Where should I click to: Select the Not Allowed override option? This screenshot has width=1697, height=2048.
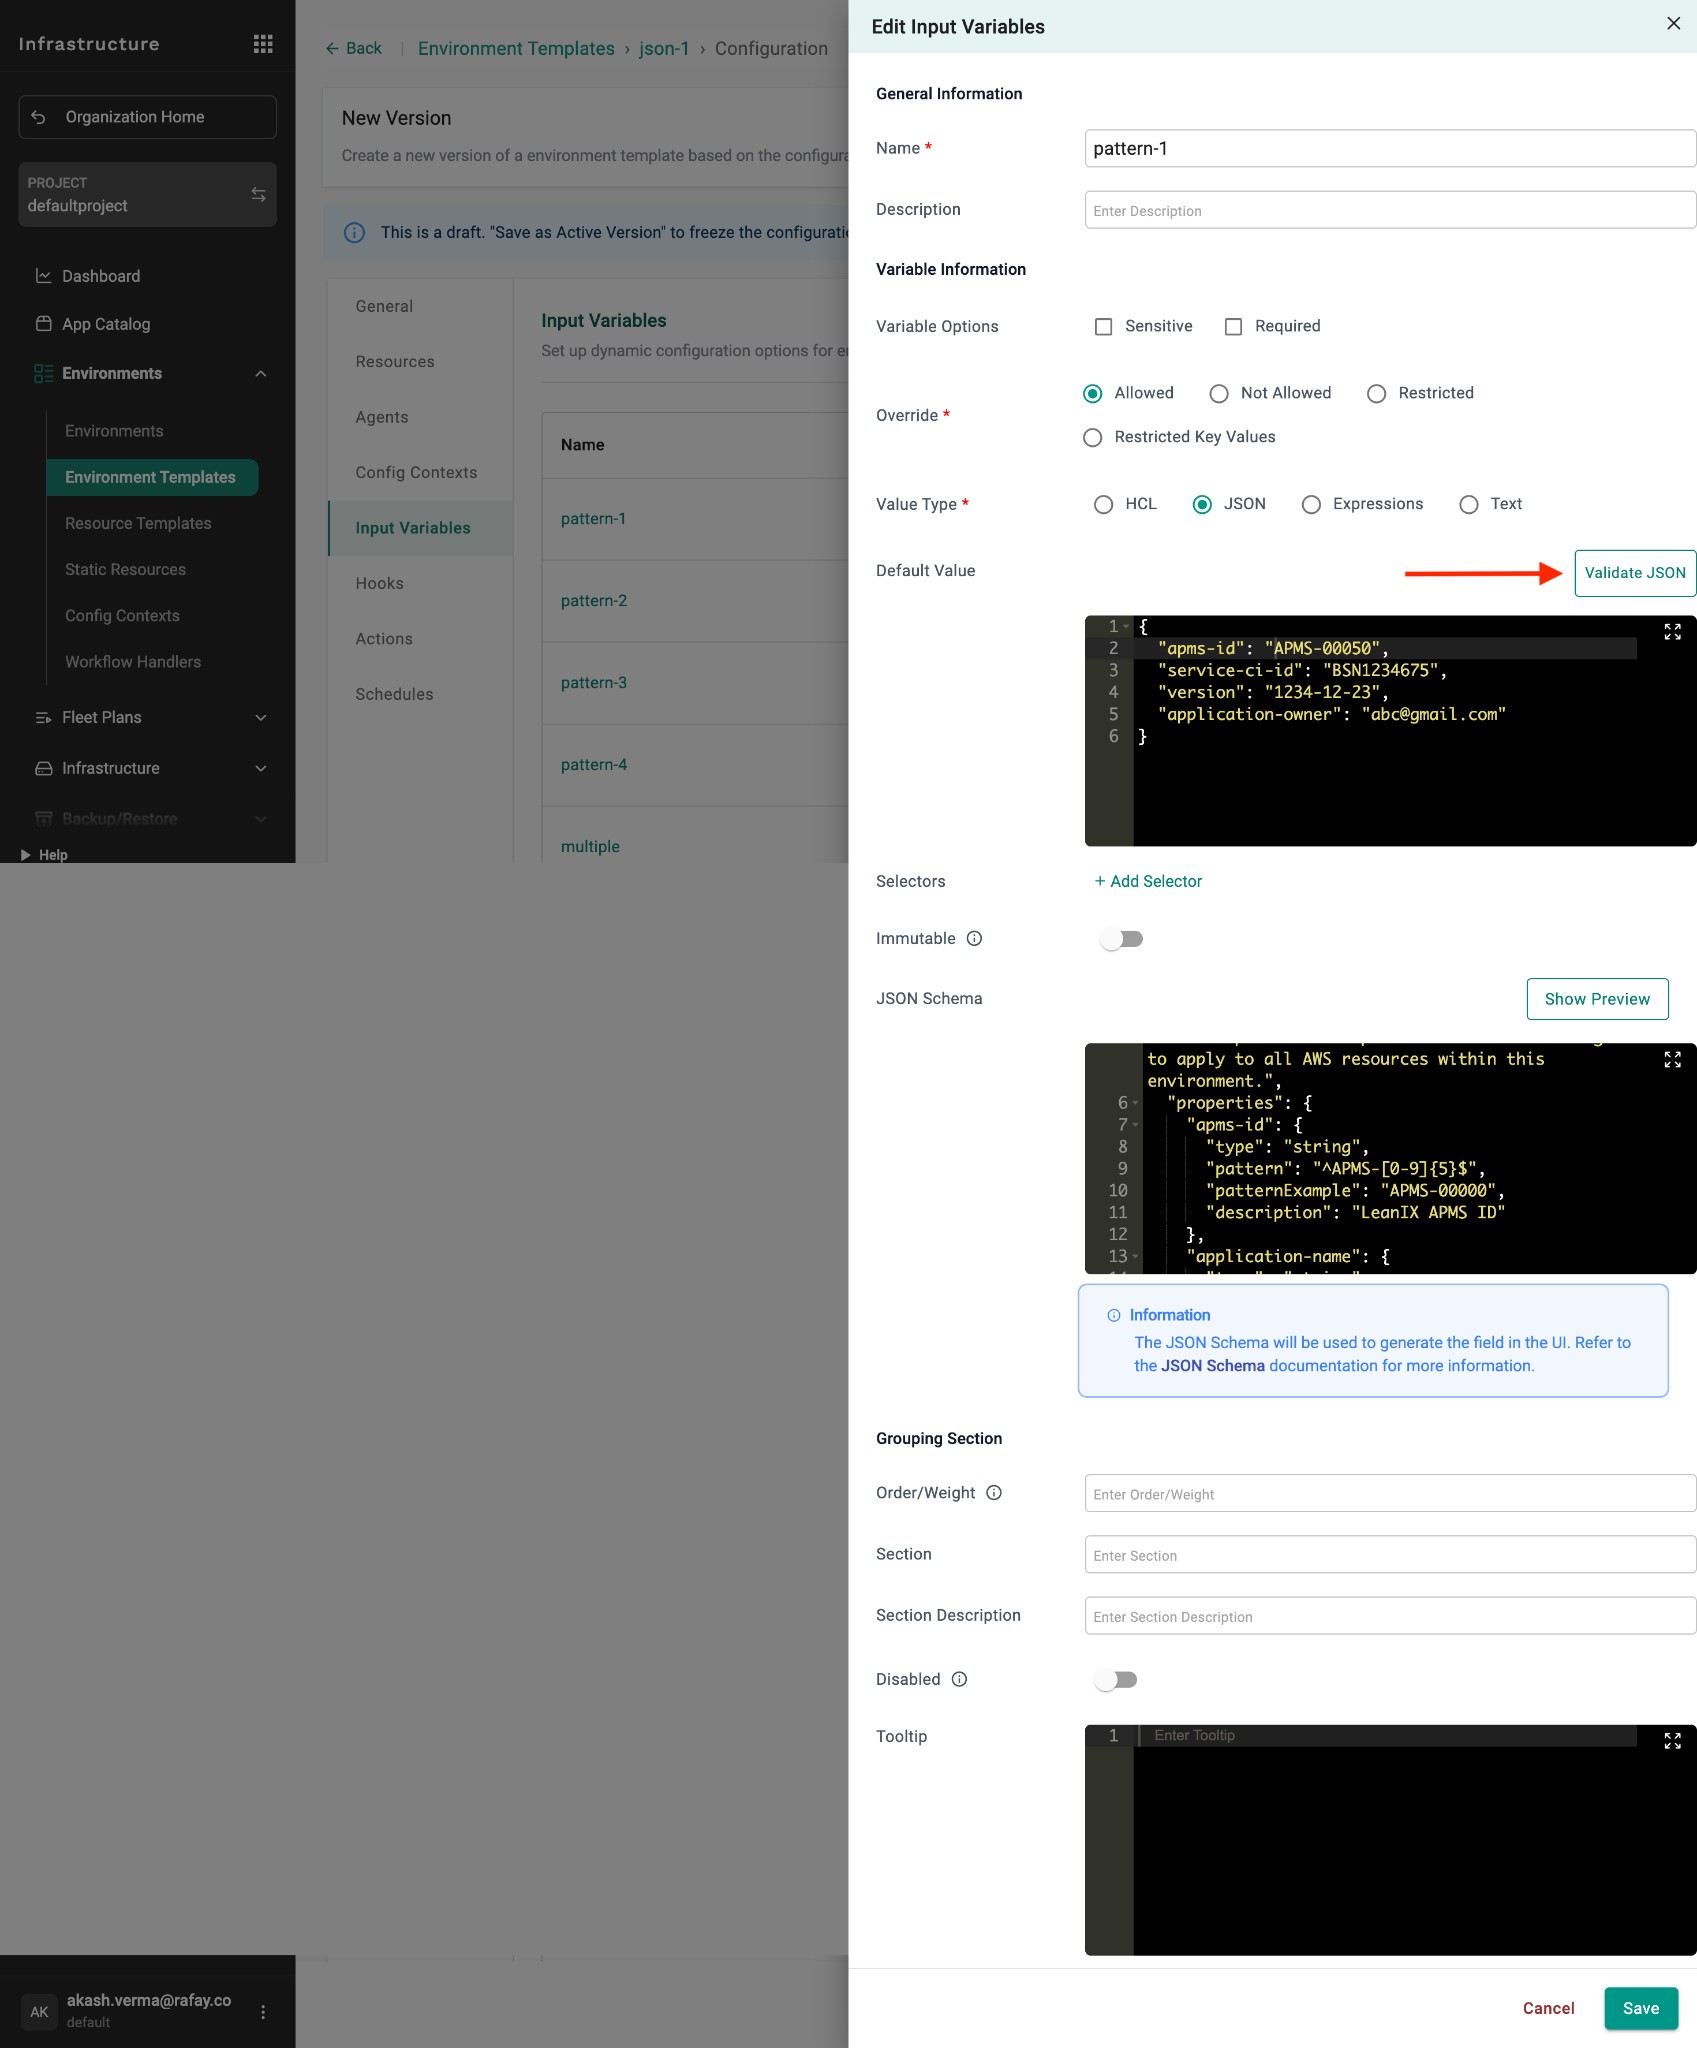point(1219,394)
